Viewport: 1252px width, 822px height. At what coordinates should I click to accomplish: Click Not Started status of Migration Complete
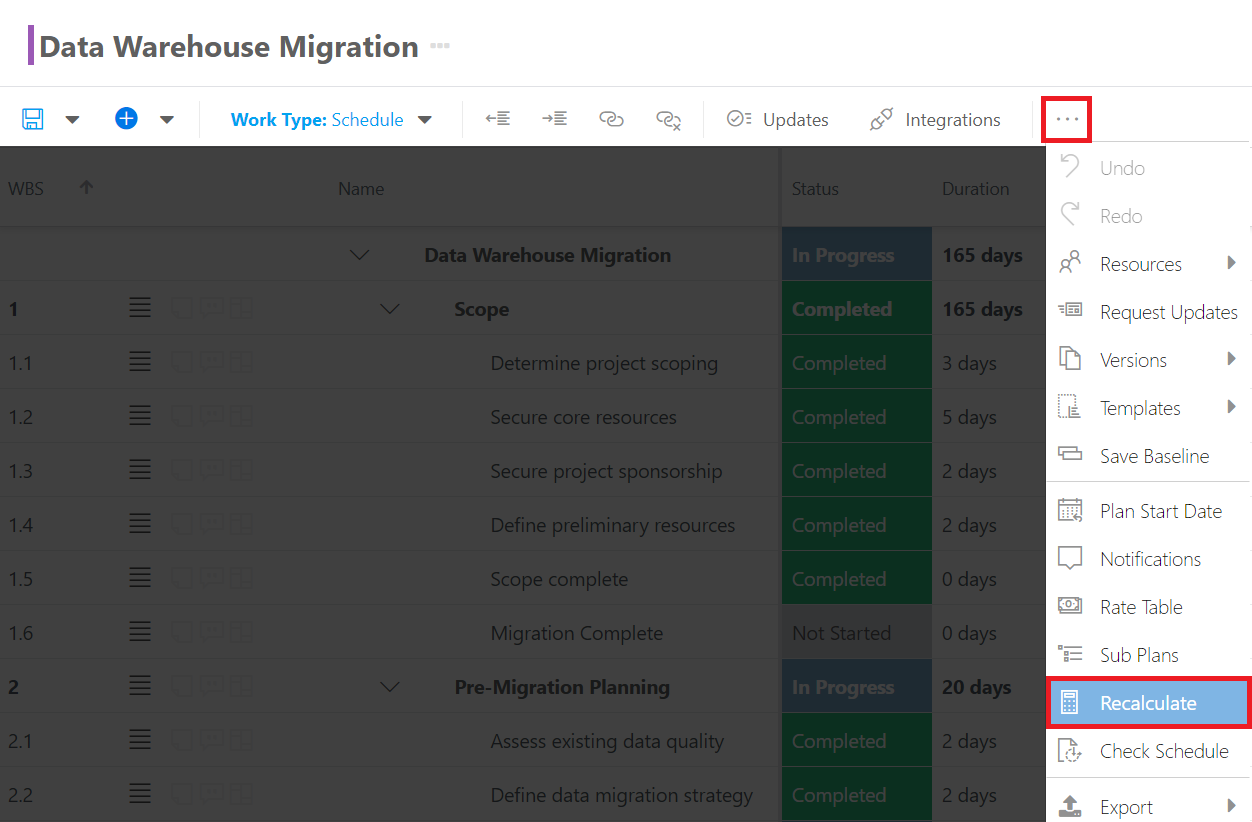[857, 633]
